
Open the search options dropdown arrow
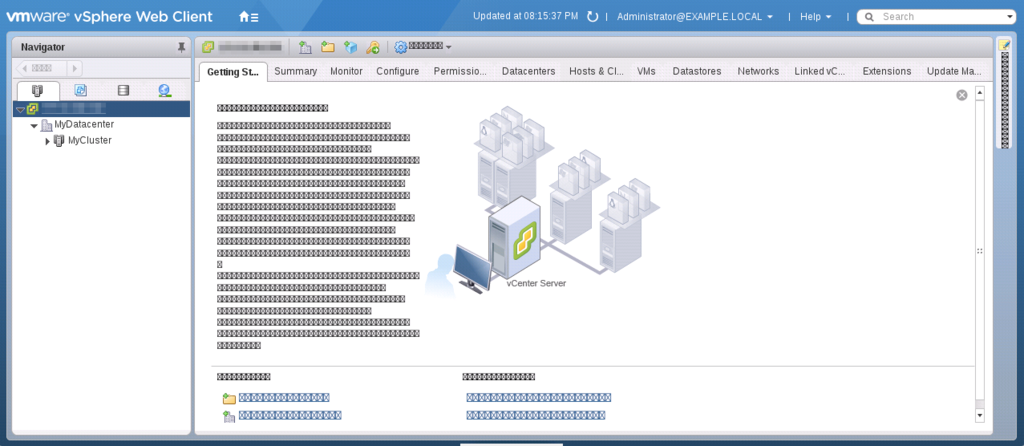(1011, 17)
